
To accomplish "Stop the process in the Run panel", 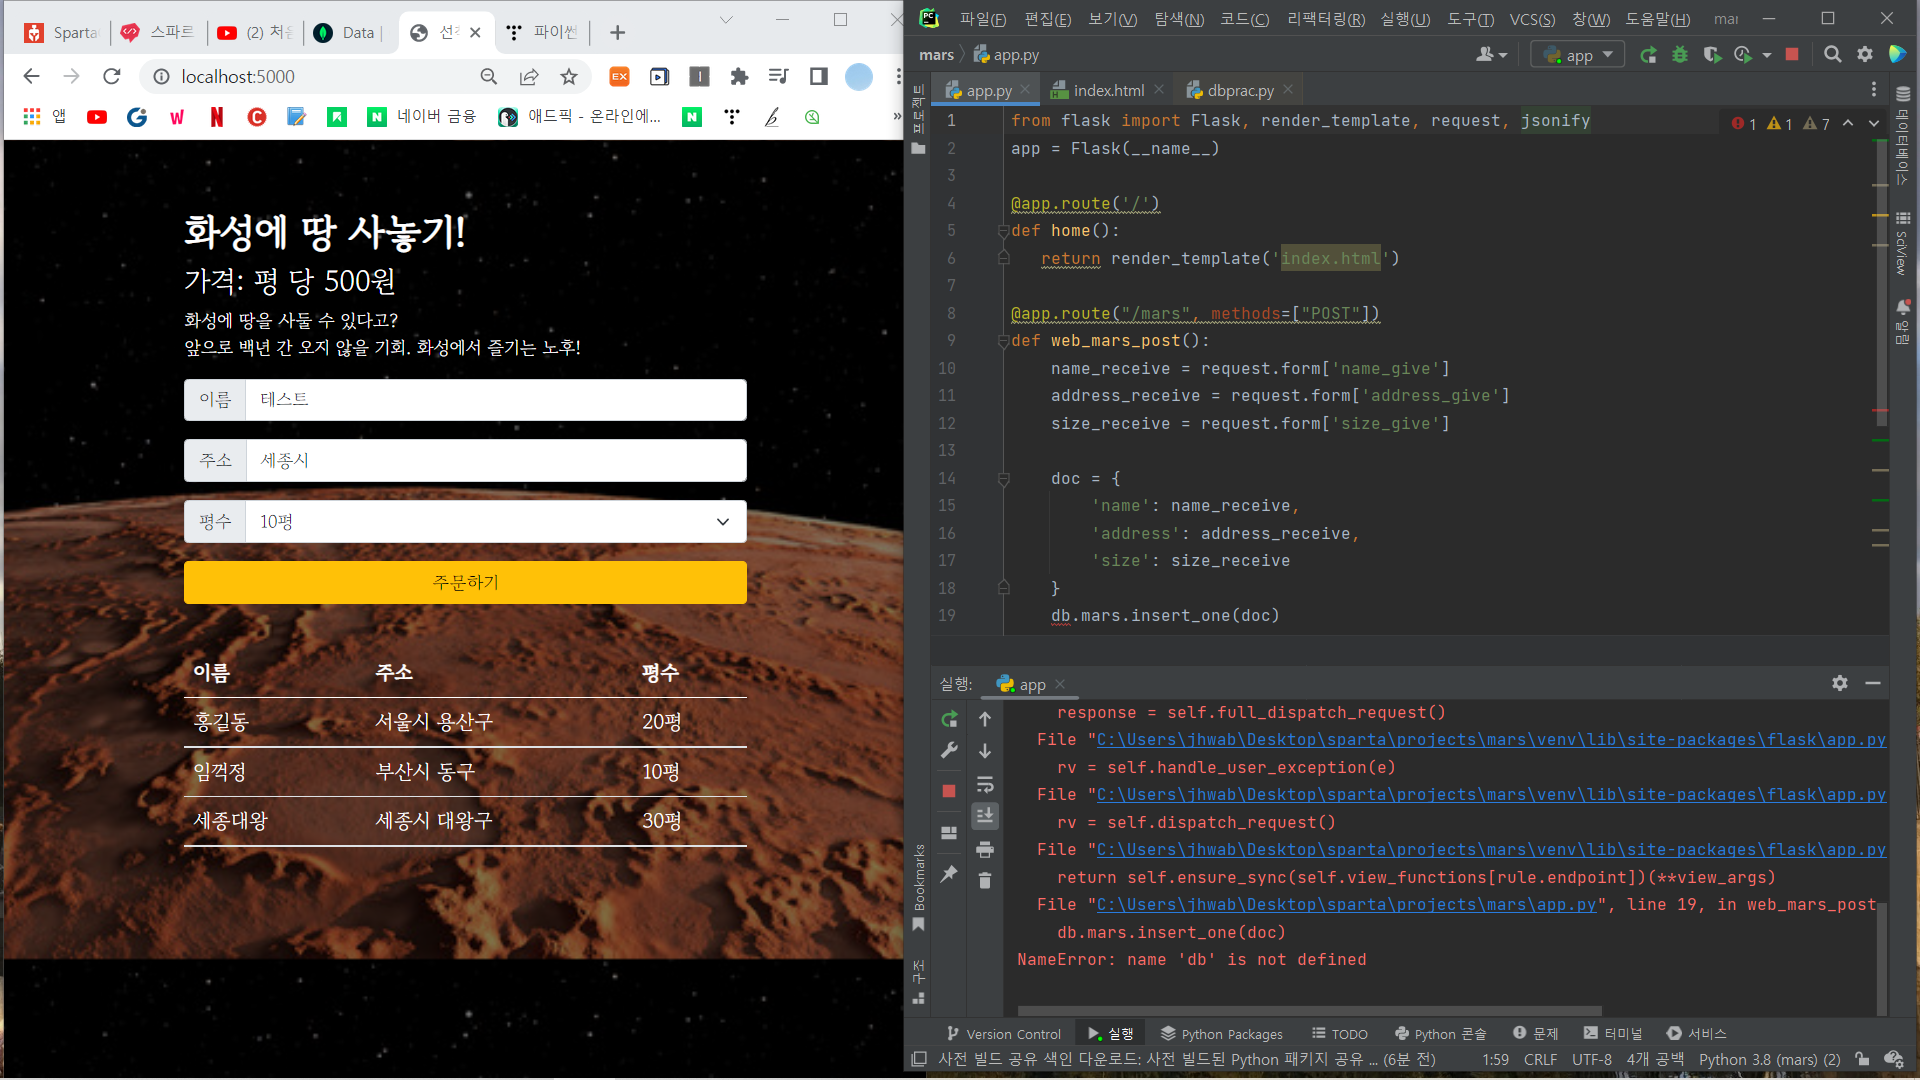I will [x=949, y=791].
